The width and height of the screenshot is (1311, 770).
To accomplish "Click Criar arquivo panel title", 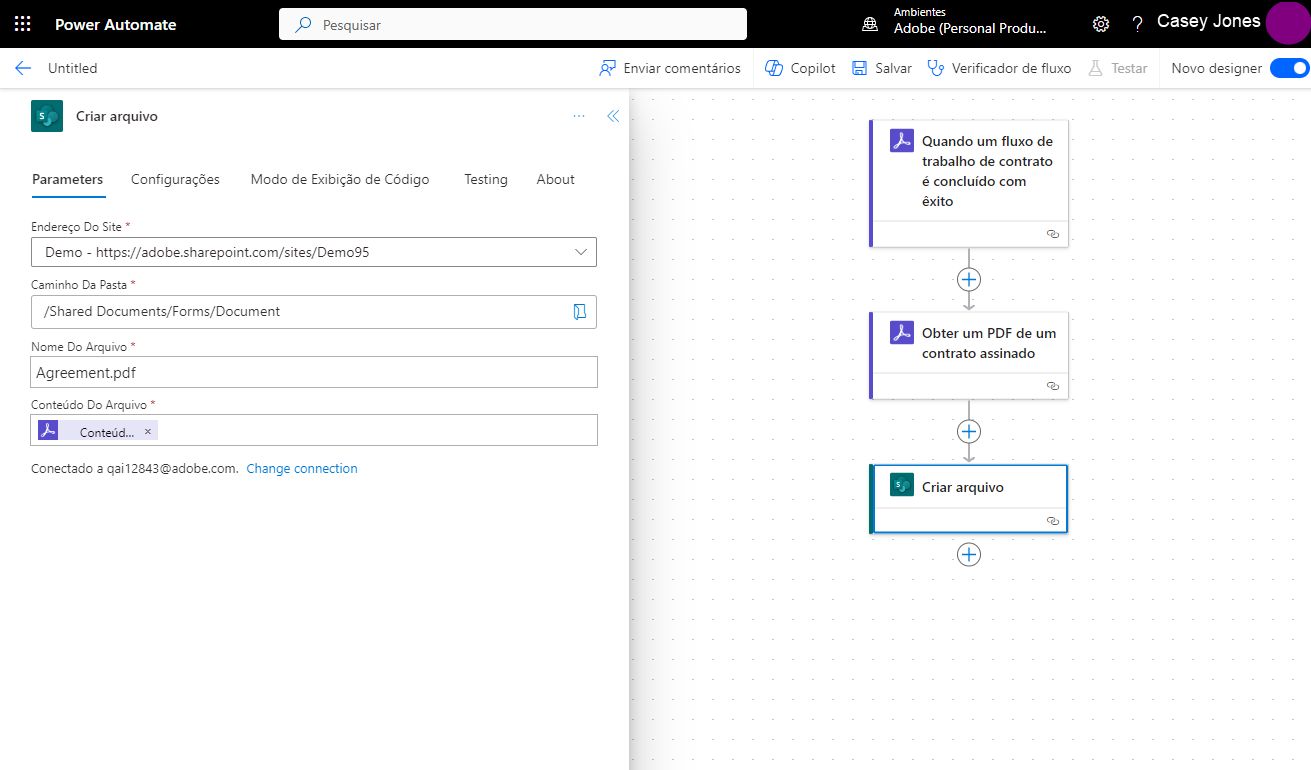I will point(117,116).
